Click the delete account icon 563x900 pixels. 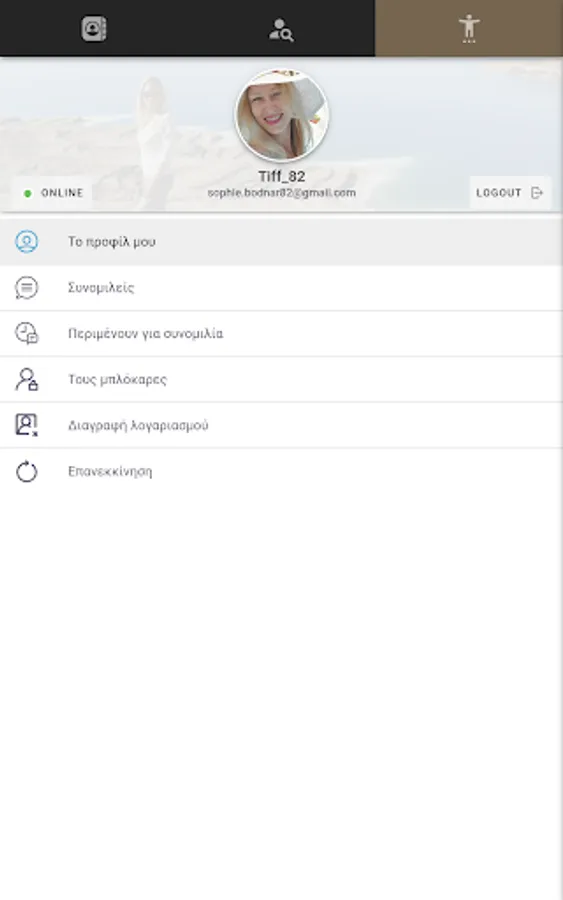26,425
